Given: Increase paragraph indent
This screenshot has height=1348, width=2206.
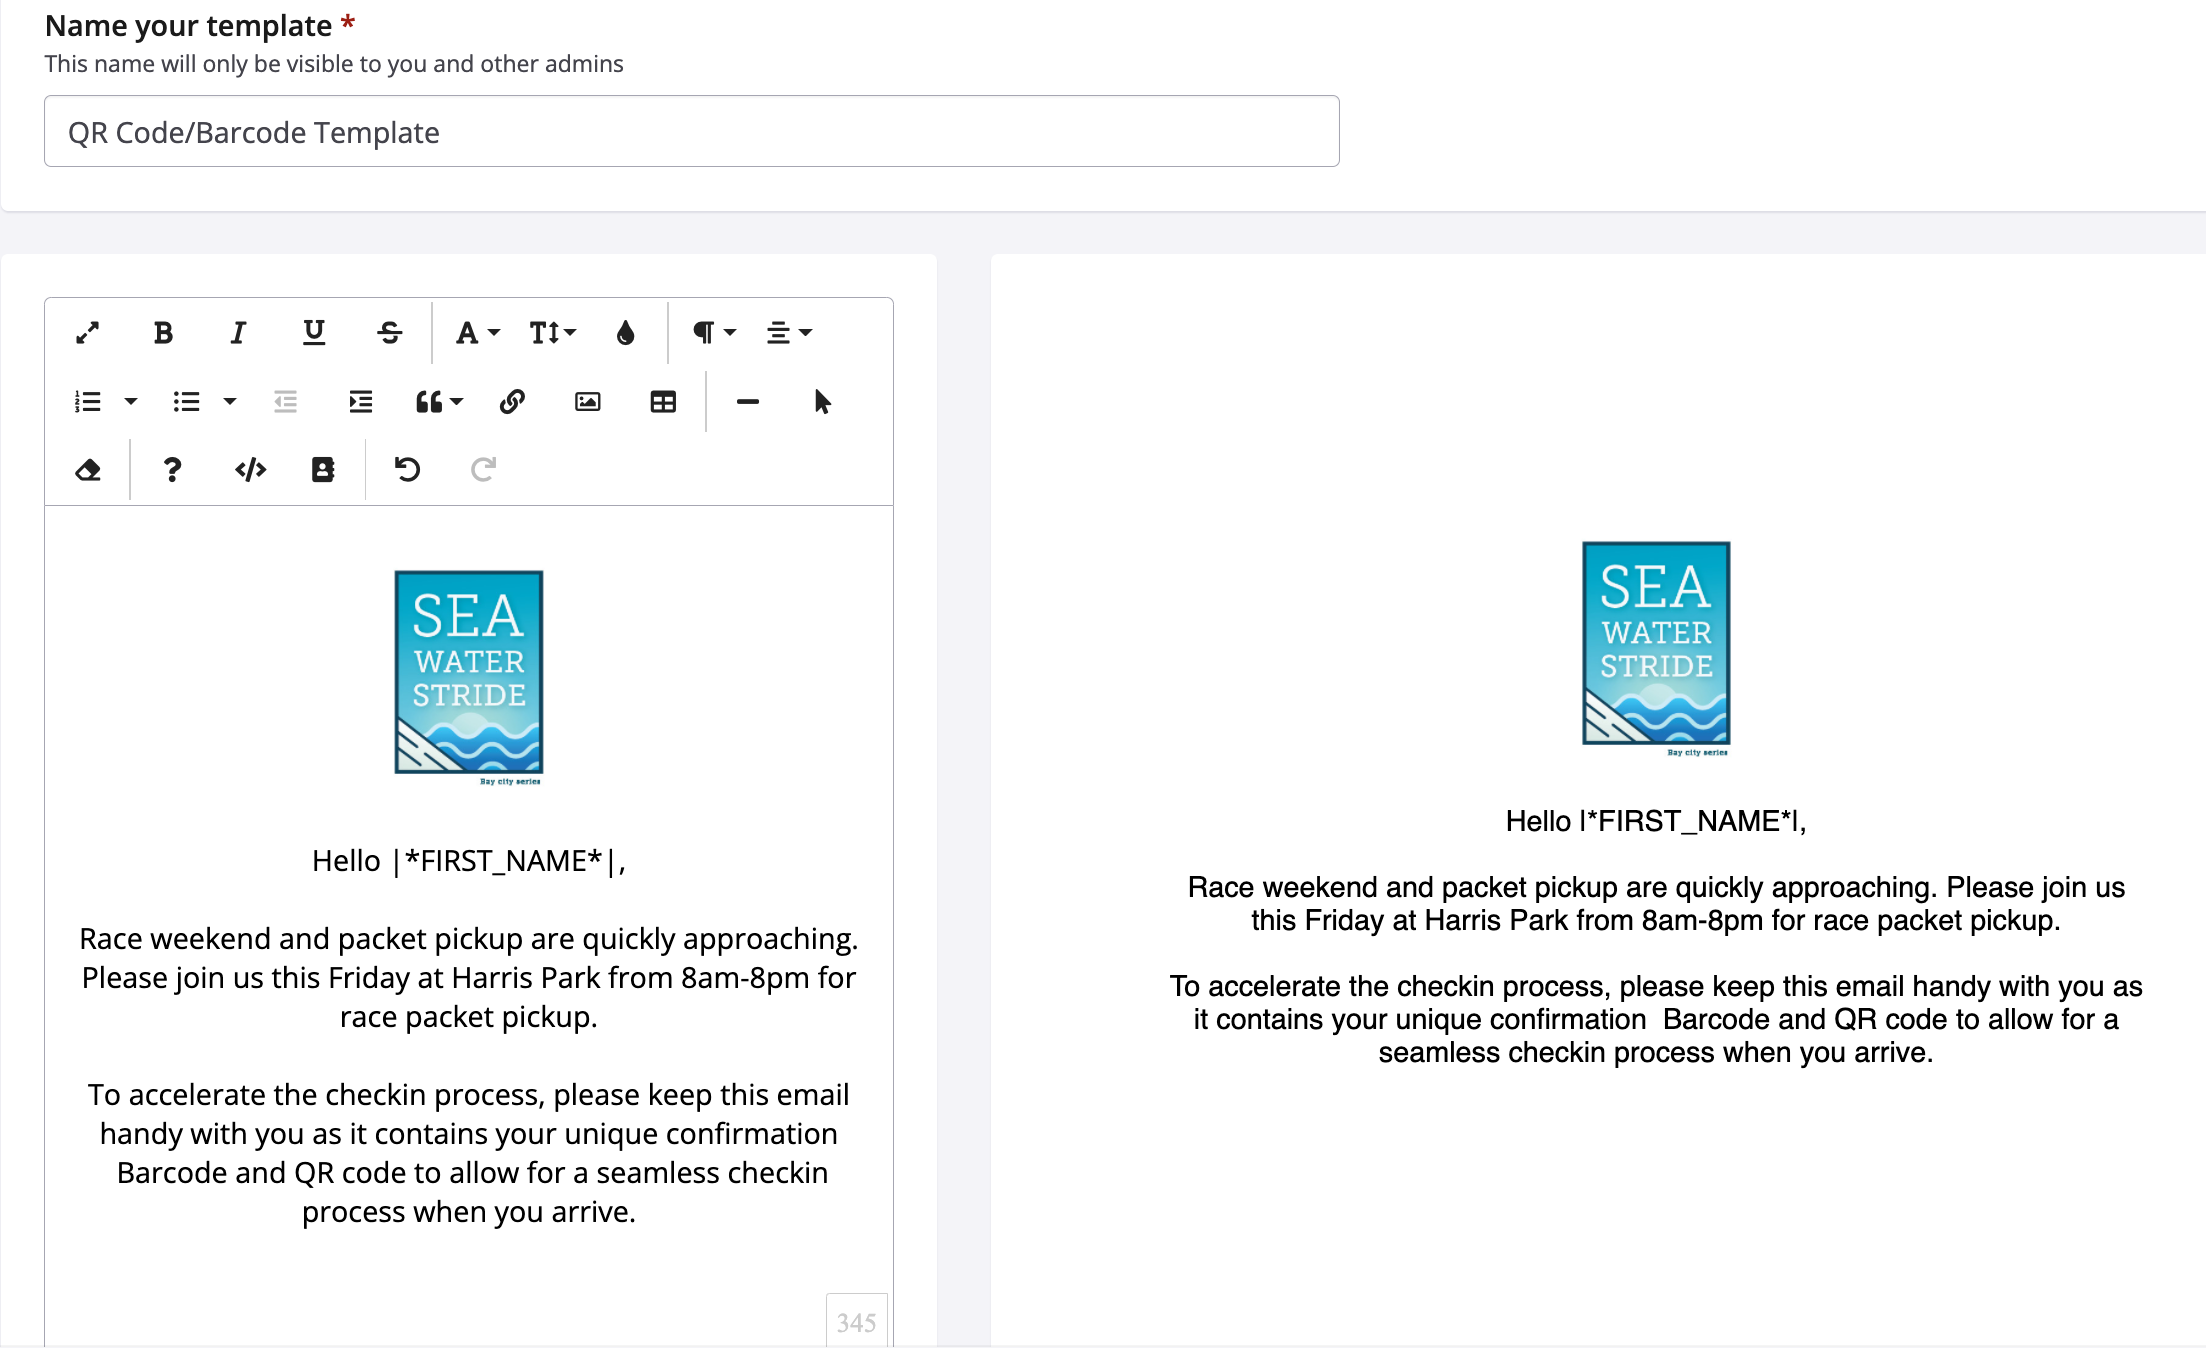Looking at the screenshot, I should pos(360,402).
